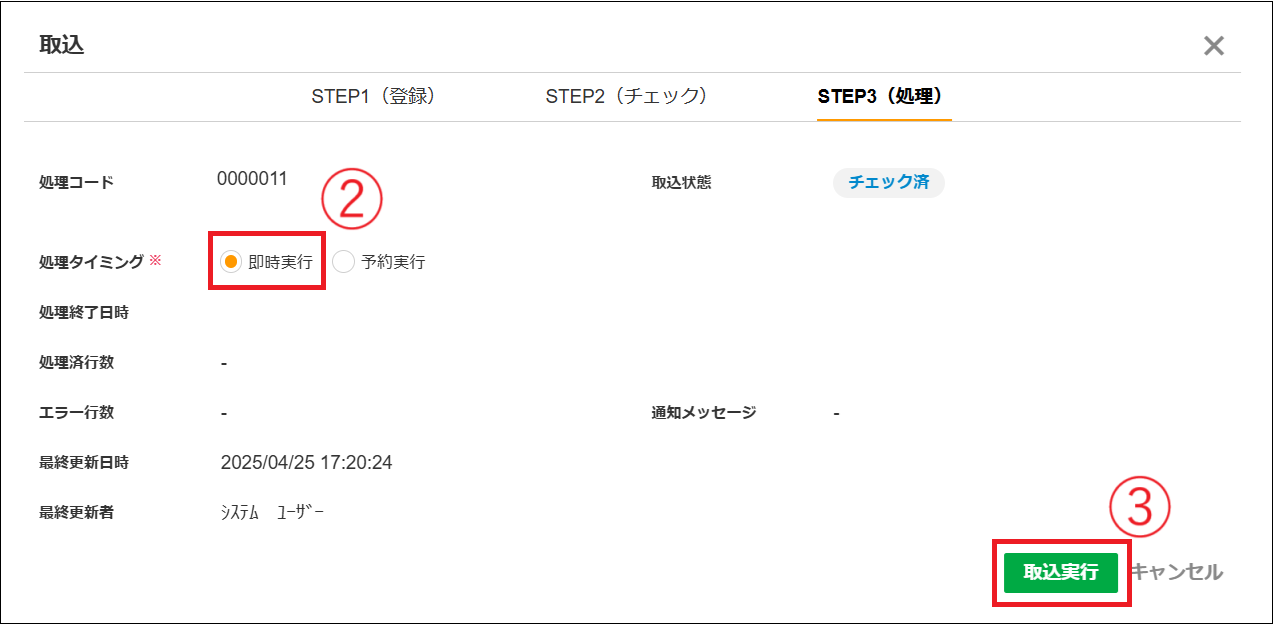This screenshot has height=626, width=1277.
Task: Select the STEP3（処理） tab
Action: (882, 97)
